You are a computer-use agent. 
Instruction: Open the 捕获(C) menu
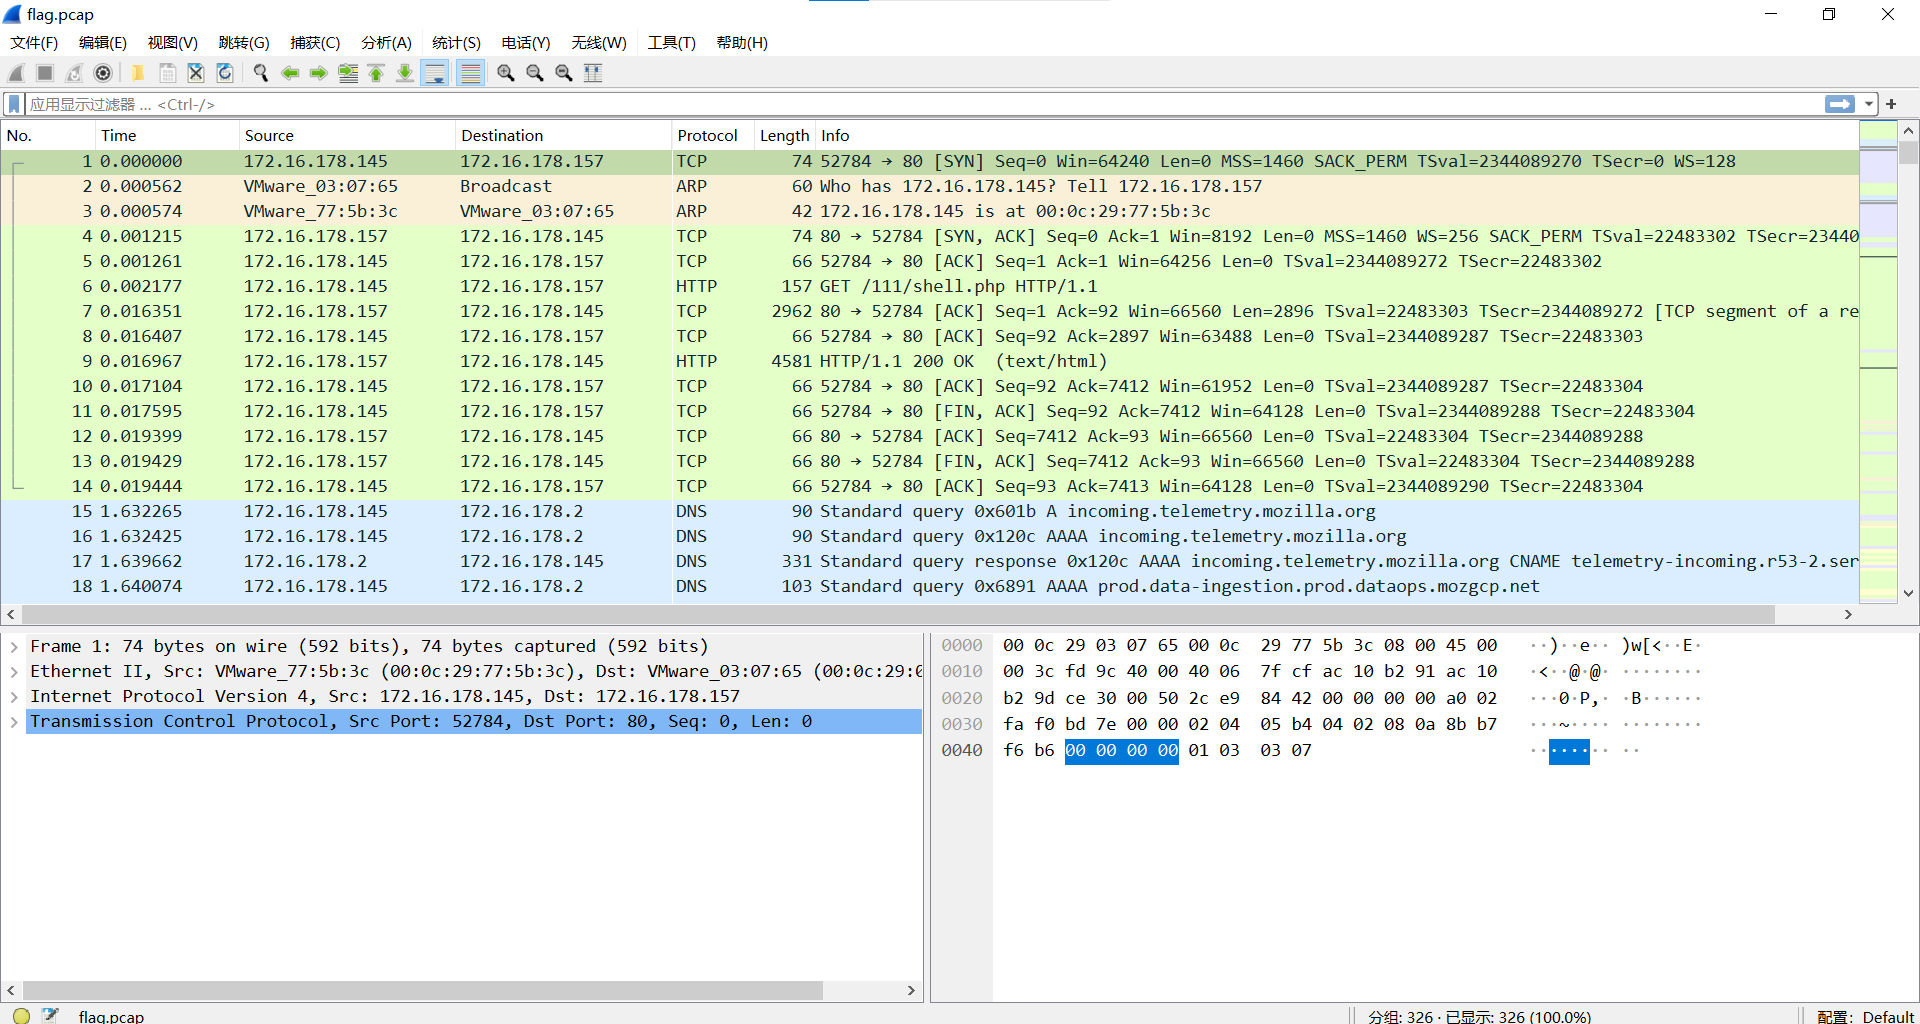pos(315,43)
